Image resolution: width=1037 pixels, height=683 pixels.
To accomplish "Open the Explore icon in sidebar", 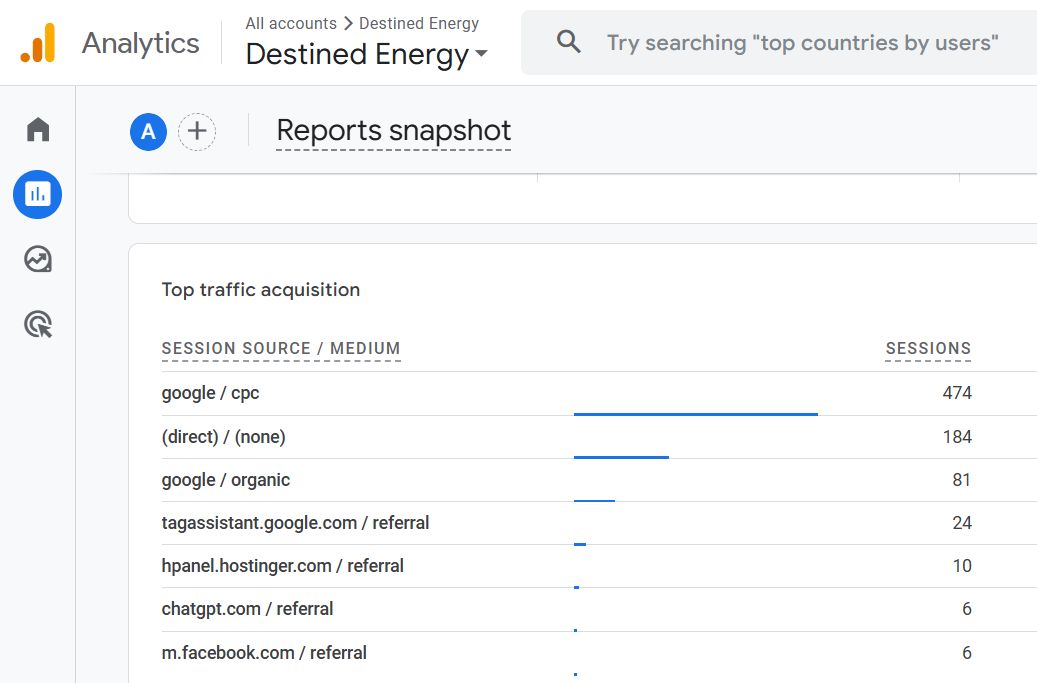I will pyautogui.click(x=38, y=259).
